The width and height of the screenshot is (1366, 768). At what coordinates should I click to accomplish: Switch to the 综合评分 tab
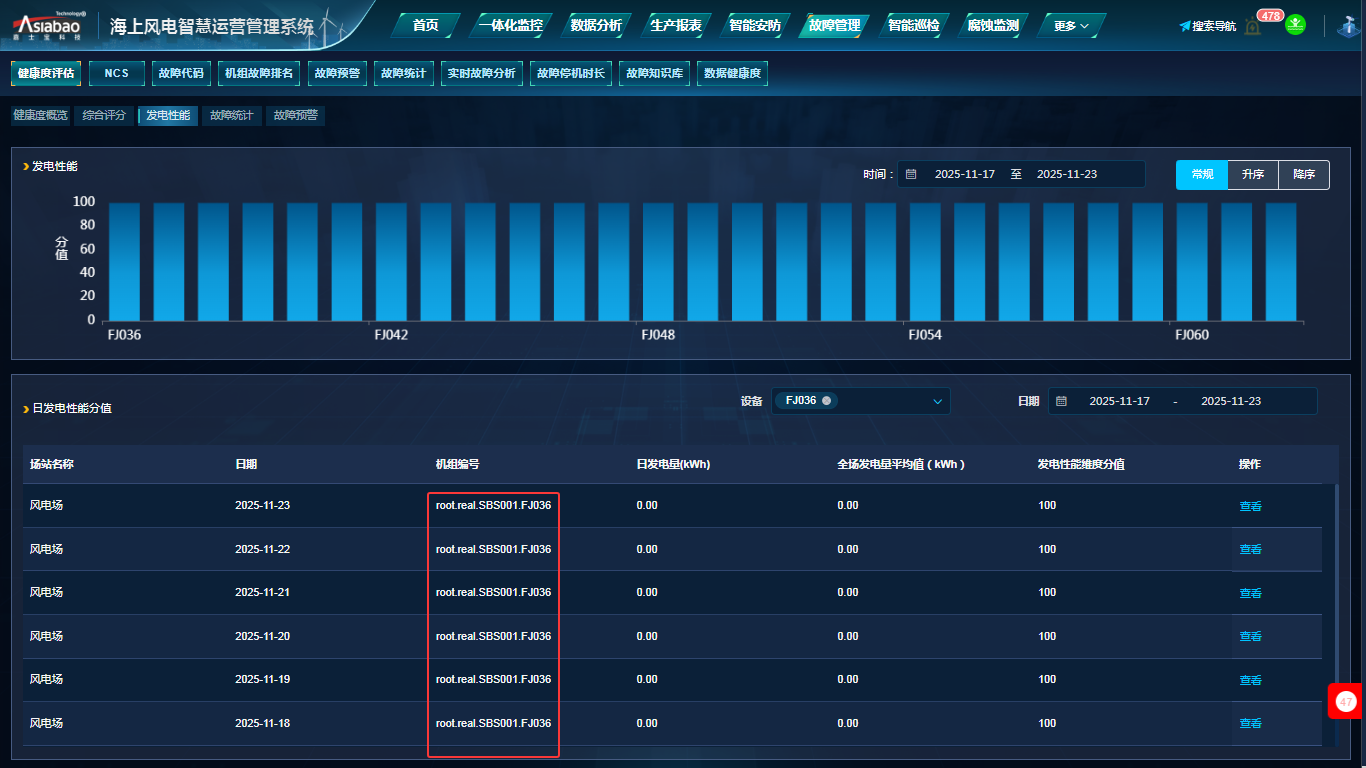tap(104, 116)
